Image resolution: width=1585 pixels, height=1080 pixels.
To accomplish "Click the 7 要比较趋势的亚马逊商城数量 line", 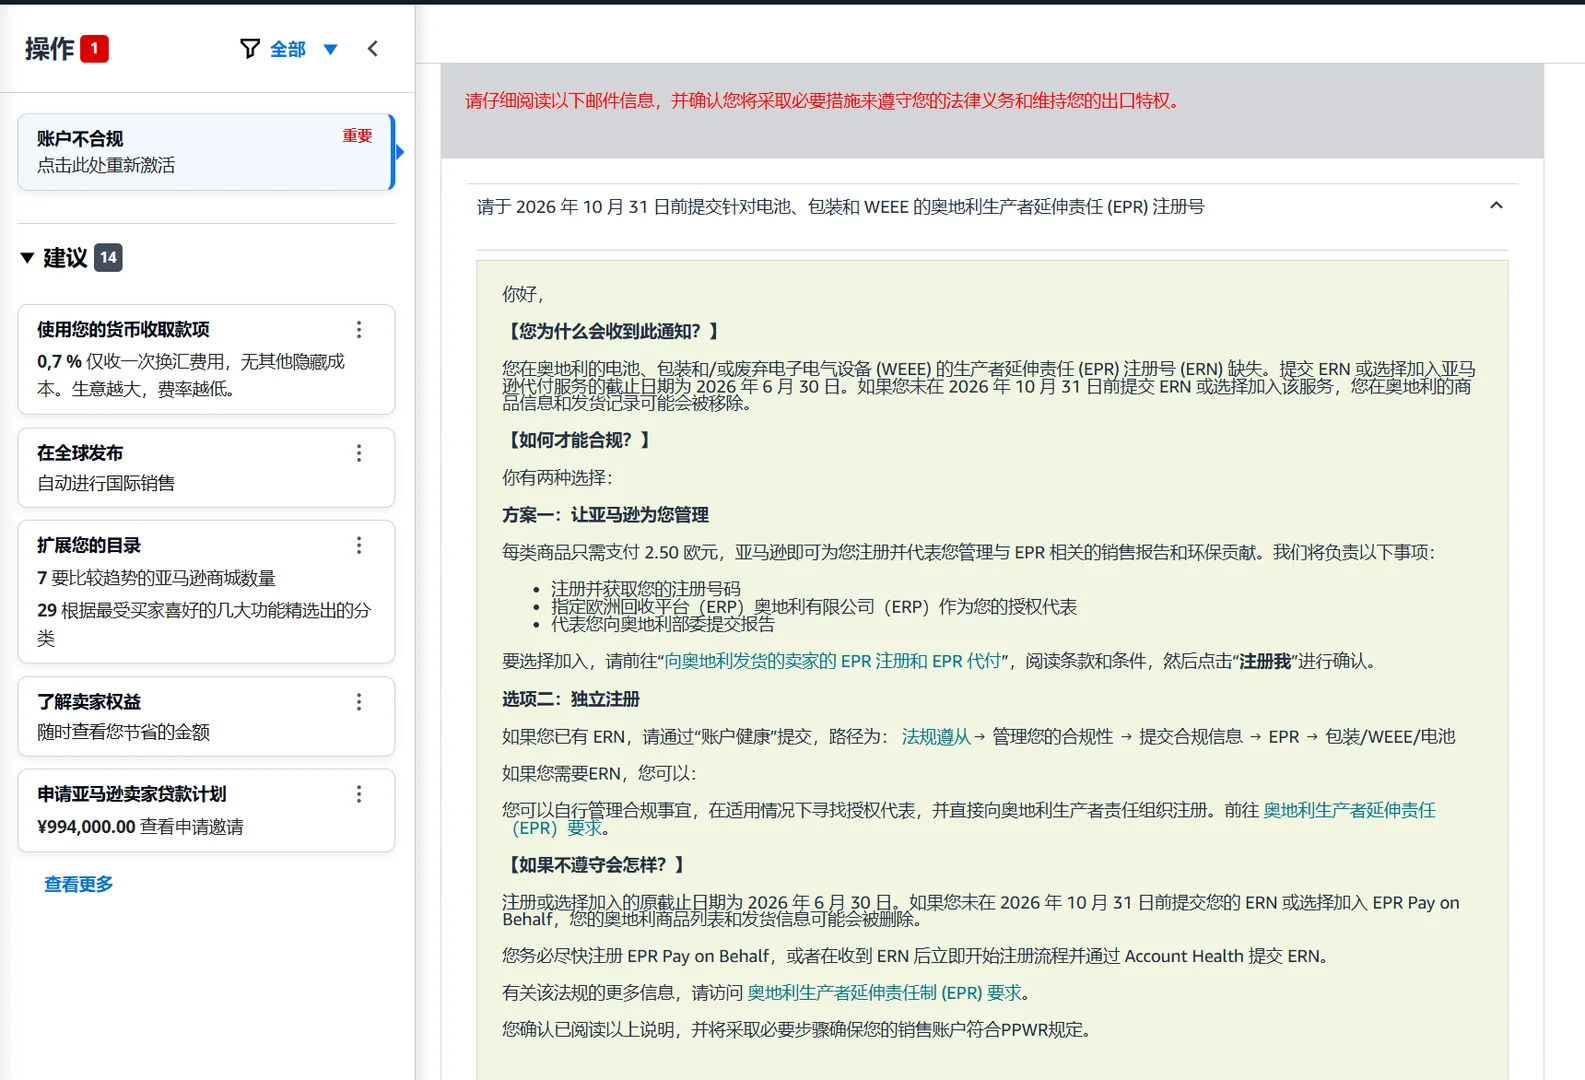I will [156, 578].
